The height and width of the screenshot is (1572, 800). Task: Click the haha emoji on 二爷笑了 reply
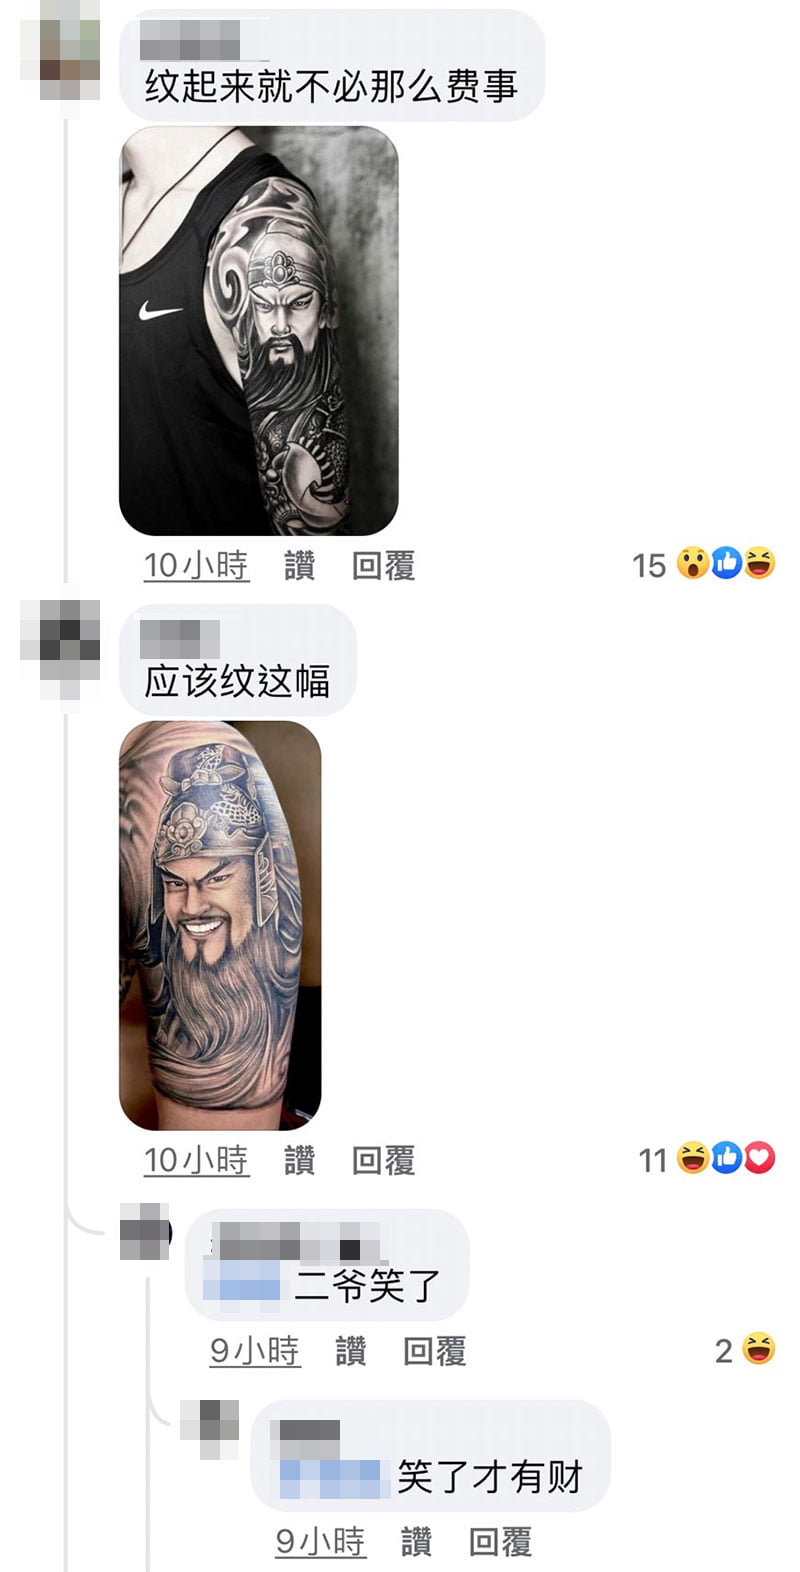click(x=760, y=1349)
